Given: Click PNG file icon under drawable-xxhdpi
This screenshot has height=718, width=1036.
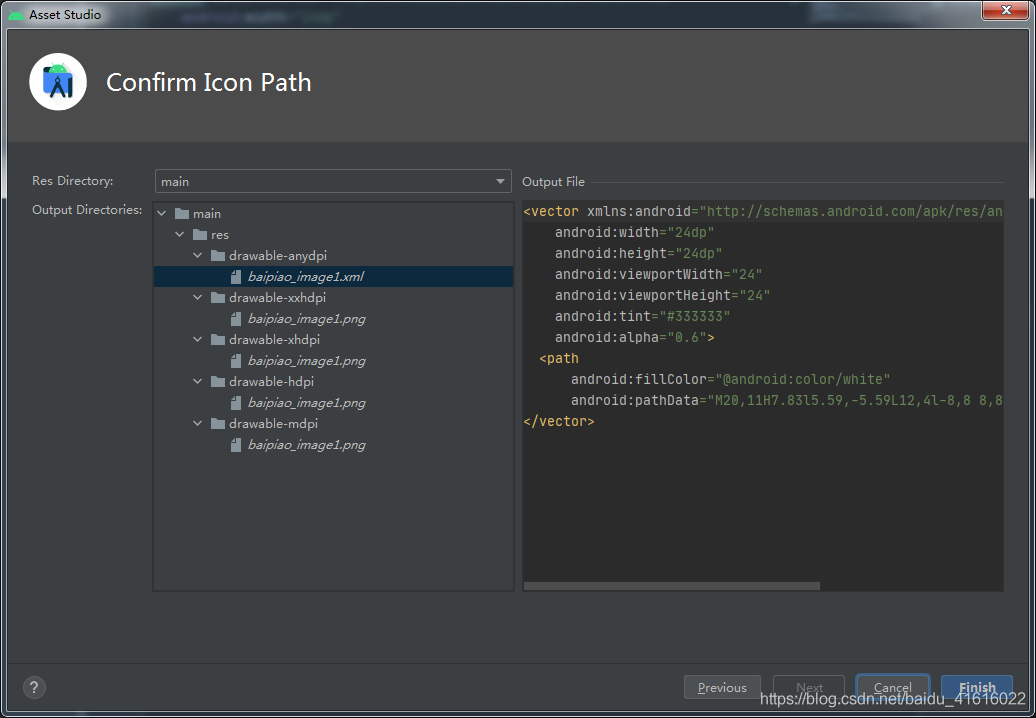Looking at the screenshot, I should tap(236, 319).
